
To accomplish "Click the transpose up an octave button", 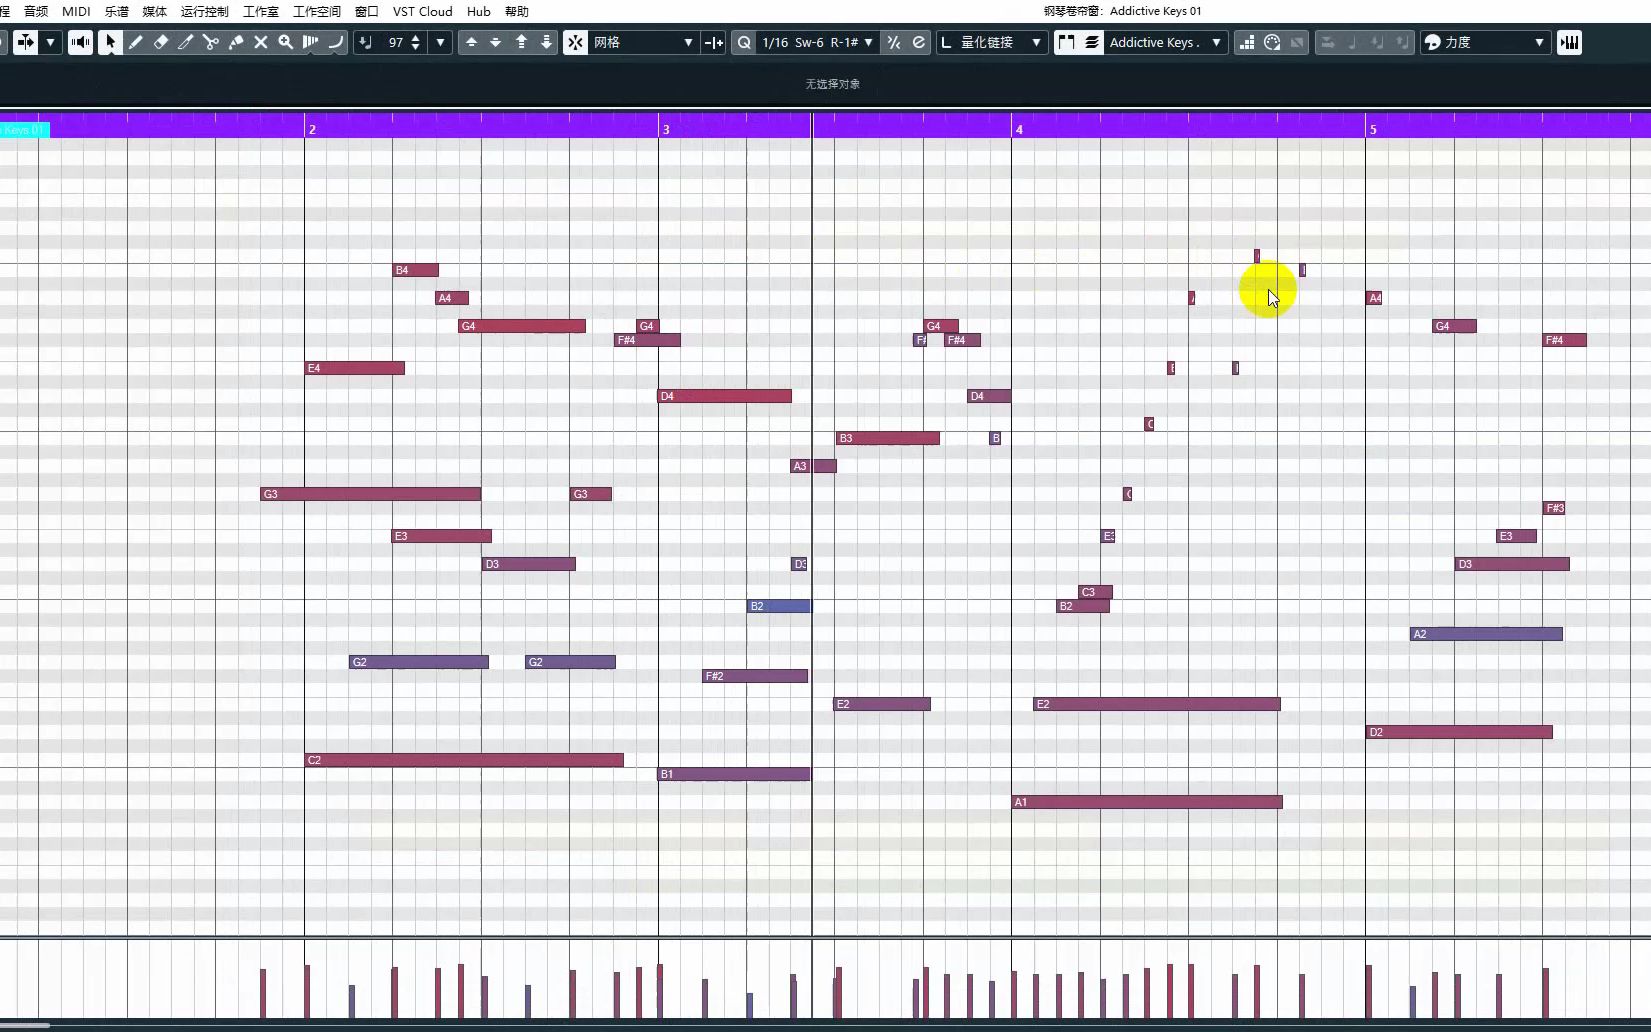I will tap(521, 42).
